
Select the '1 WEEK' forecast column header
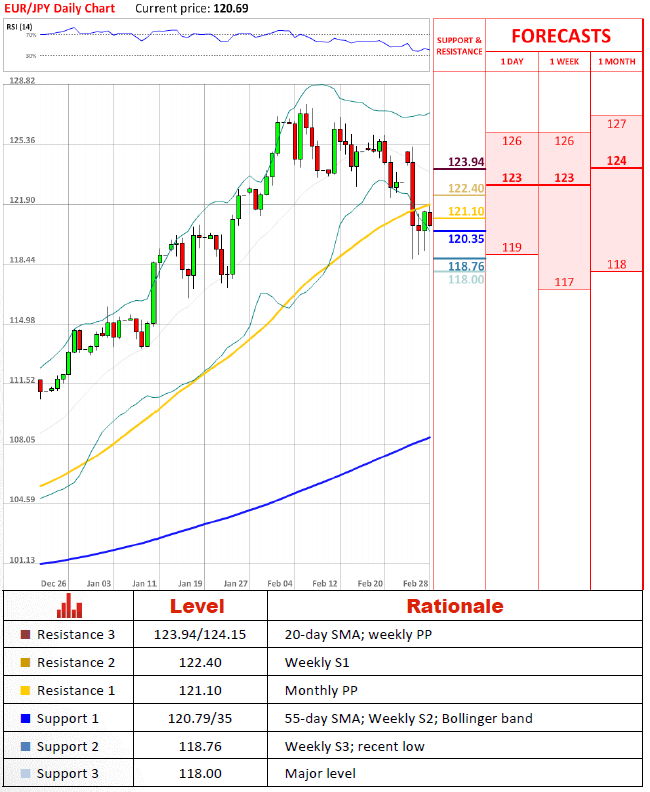(x=564, y=62)
